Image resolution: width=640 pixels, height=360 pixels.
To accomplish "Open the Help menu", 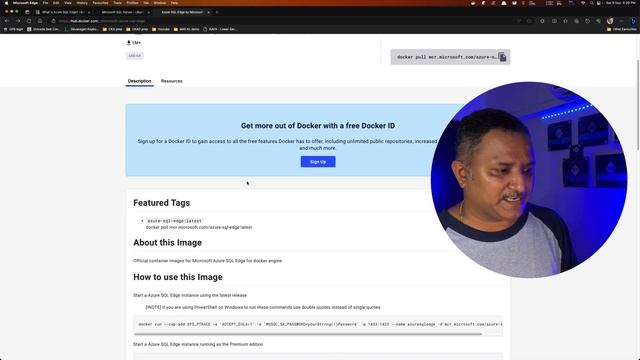I will click(x=174, y=3).
